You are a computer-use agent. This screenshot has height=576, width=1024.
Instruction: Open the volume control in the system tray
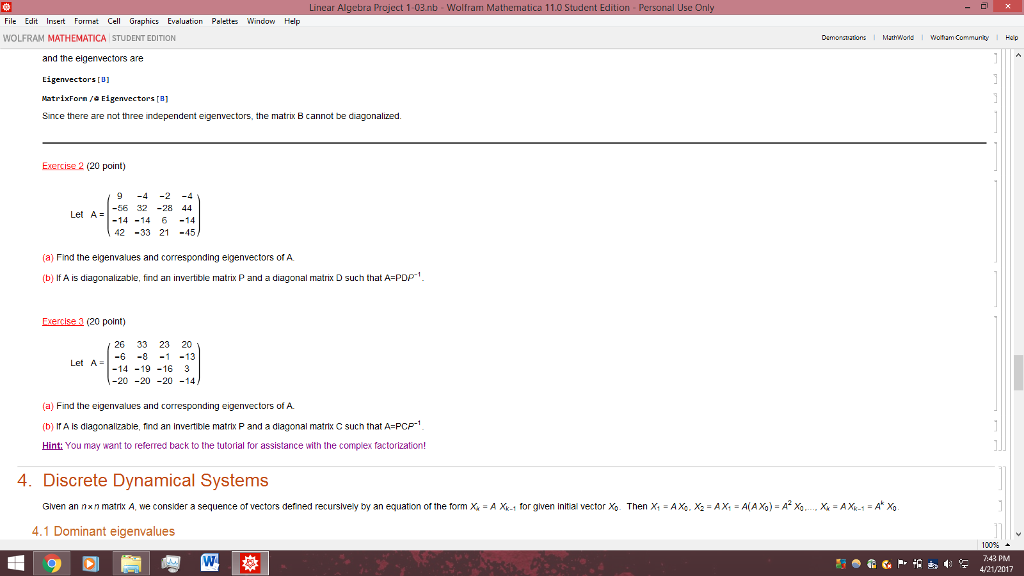(x=947, y=563)
